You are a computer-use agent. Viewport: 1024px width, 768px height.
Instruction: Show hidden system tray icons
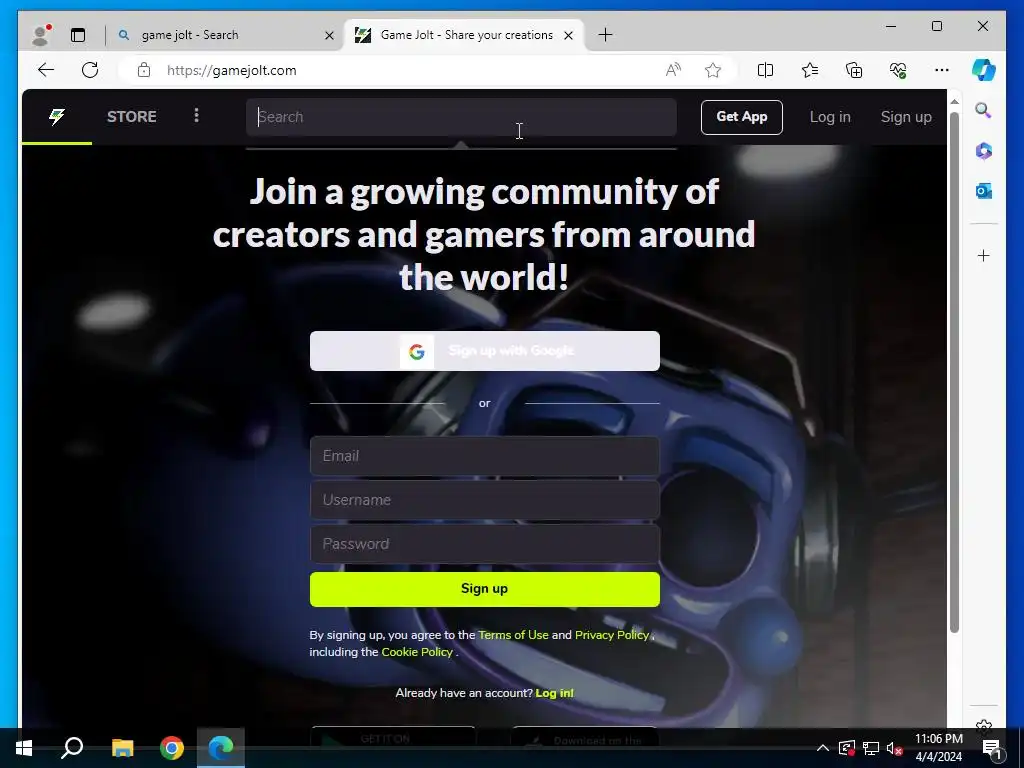point(823,748)
